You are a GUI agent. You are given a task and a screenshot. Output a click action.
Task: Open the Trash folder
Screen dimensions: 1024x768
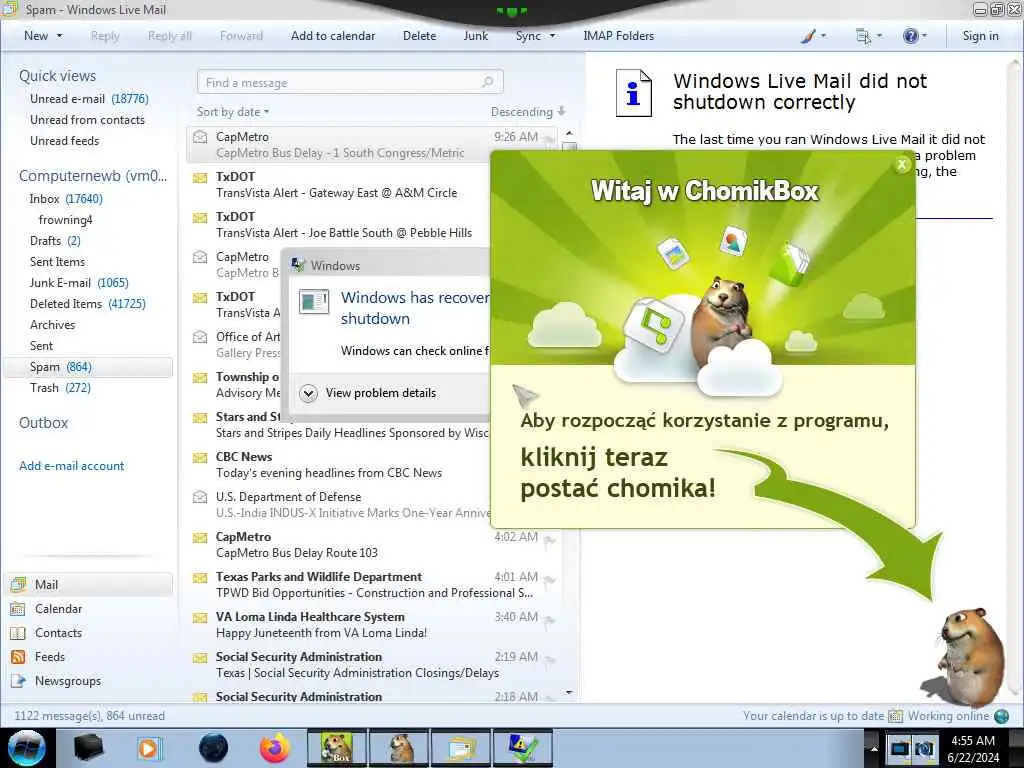pyautogui.click(x=60, y=387)
